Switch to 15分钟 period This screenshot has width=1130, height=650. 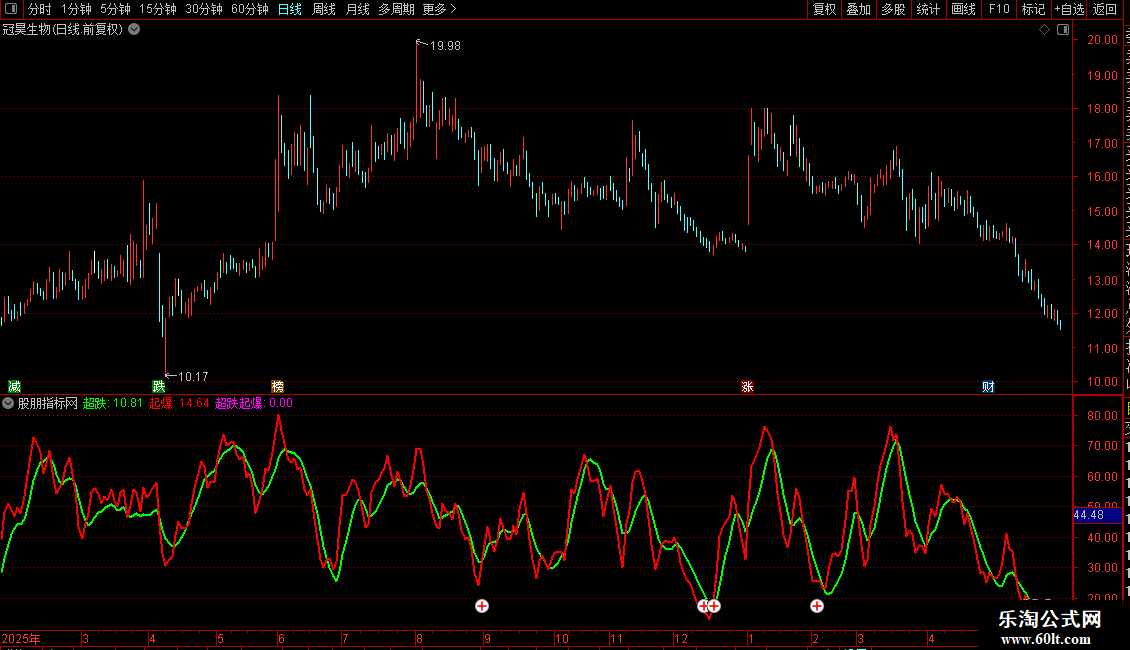[157, 9]
